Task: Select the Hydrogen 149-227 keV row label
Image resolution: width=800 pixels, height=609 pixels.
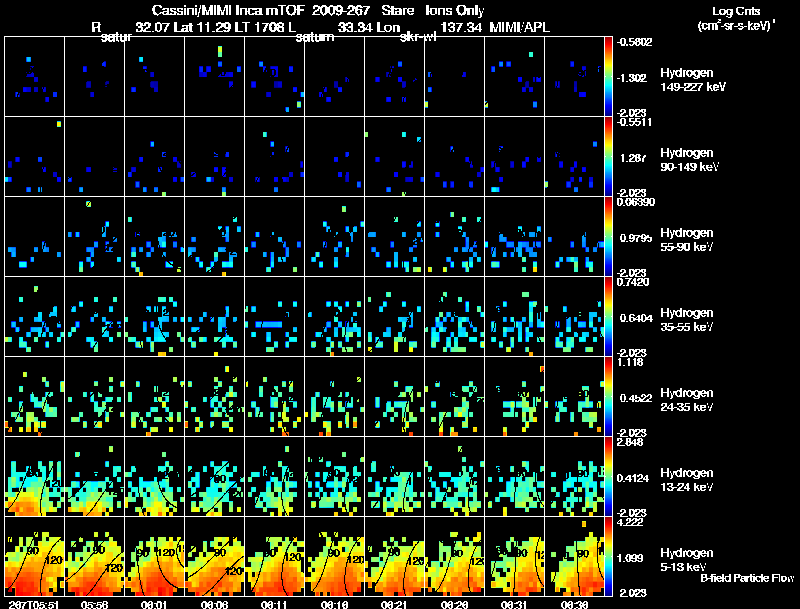Action: pos(692,80)
